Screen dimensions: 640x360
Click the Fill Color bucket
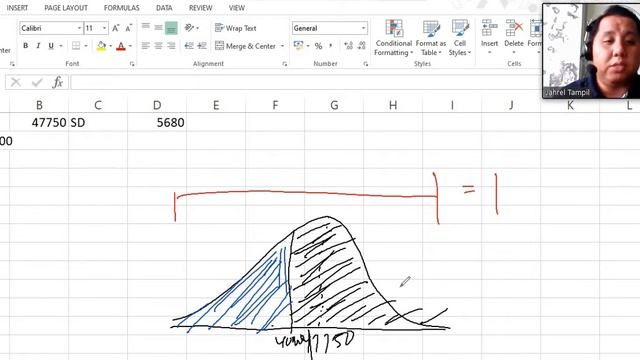click(x=101, y=46)
